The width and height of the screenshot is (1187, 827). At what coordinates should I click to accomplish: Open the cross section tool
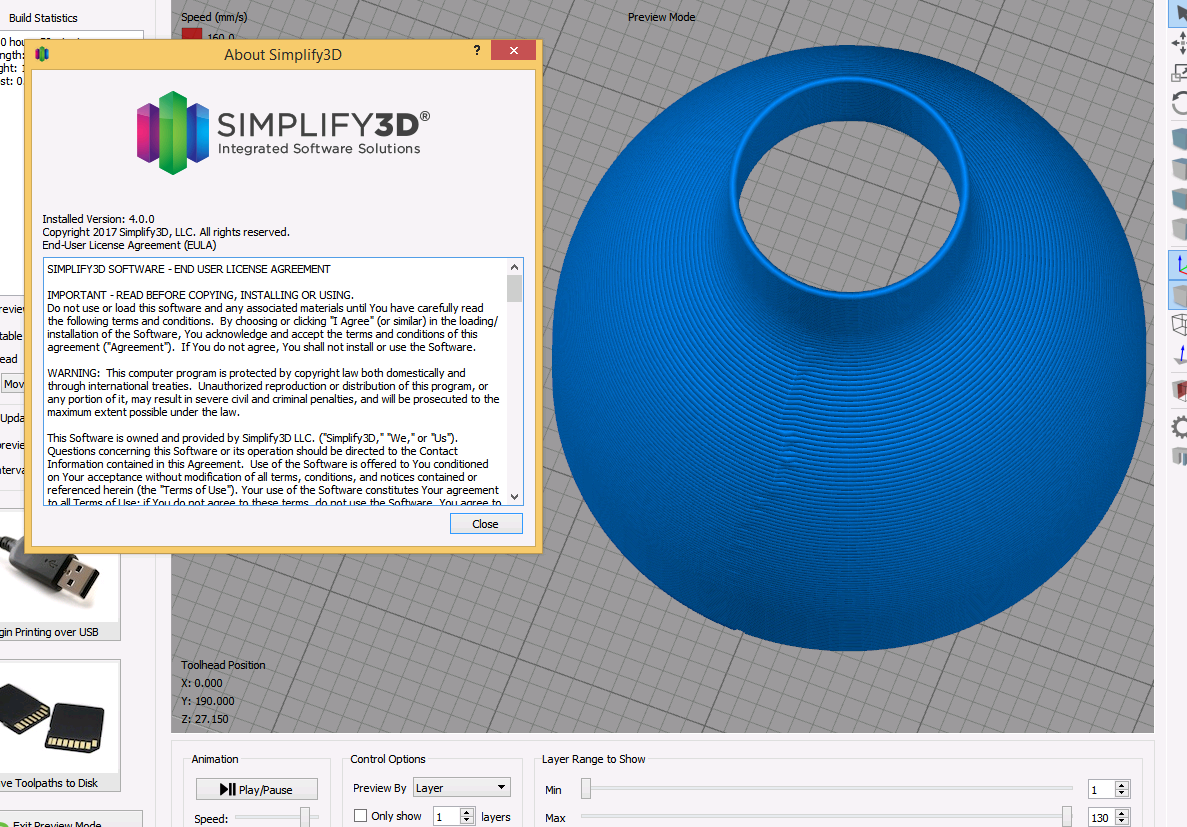(1179, 390)
